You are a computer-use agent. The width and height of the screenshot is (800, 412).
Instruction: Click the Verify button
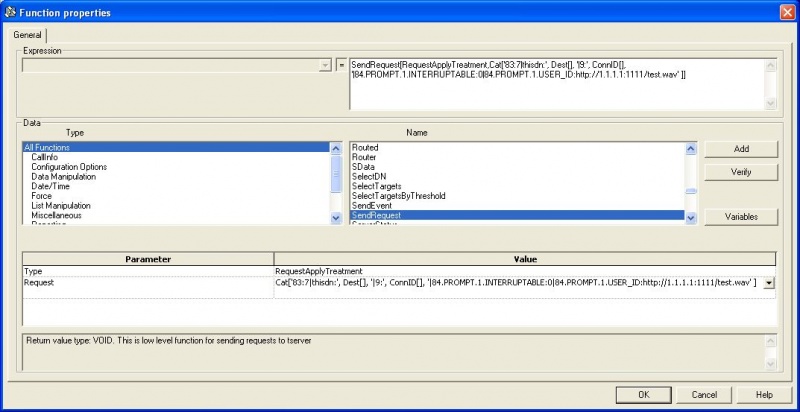[x=741, y=172]
